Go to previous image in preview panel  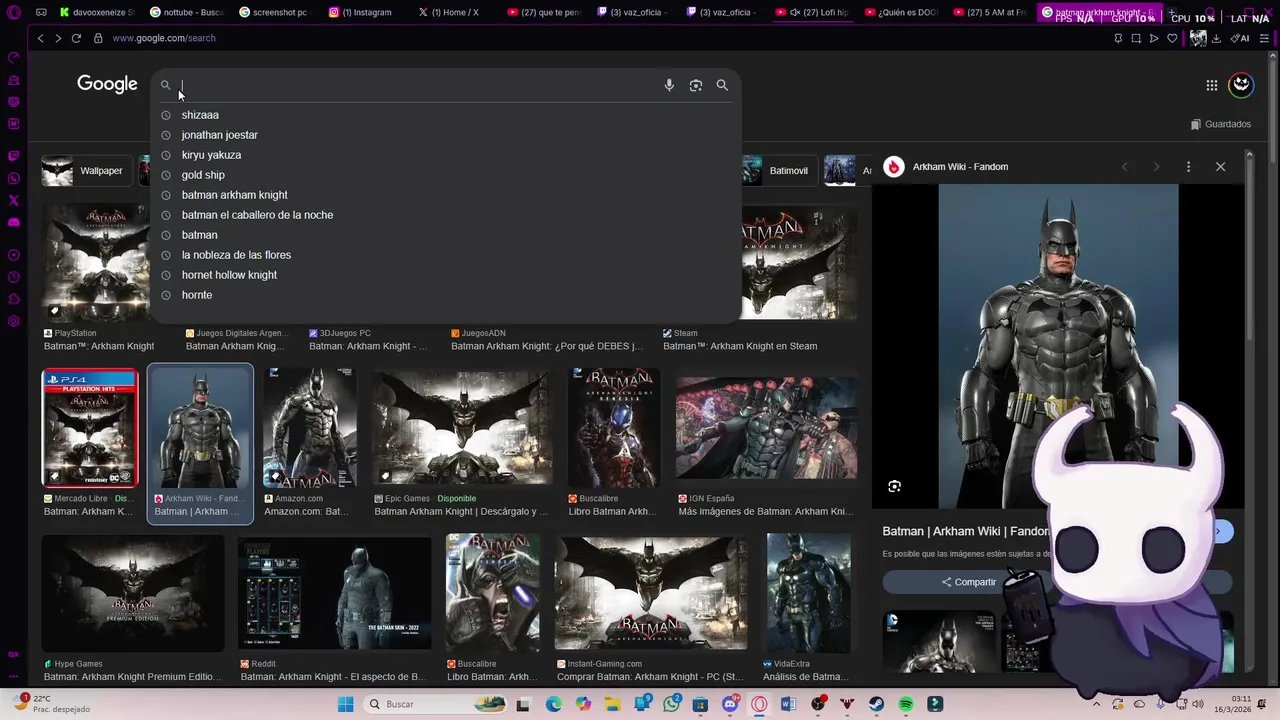(1124, 167)
